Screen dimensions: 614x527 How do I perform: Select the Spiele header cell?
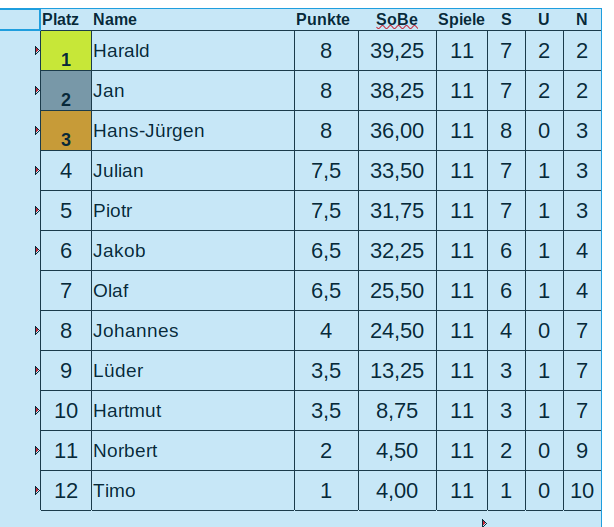click(x=461, y=19)
